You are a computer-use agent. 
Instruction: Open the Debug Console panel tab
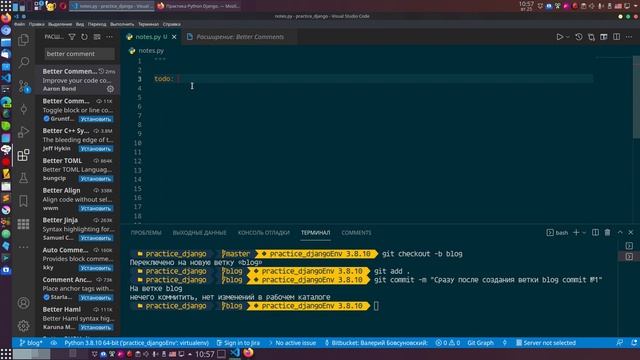coord(264,233)
